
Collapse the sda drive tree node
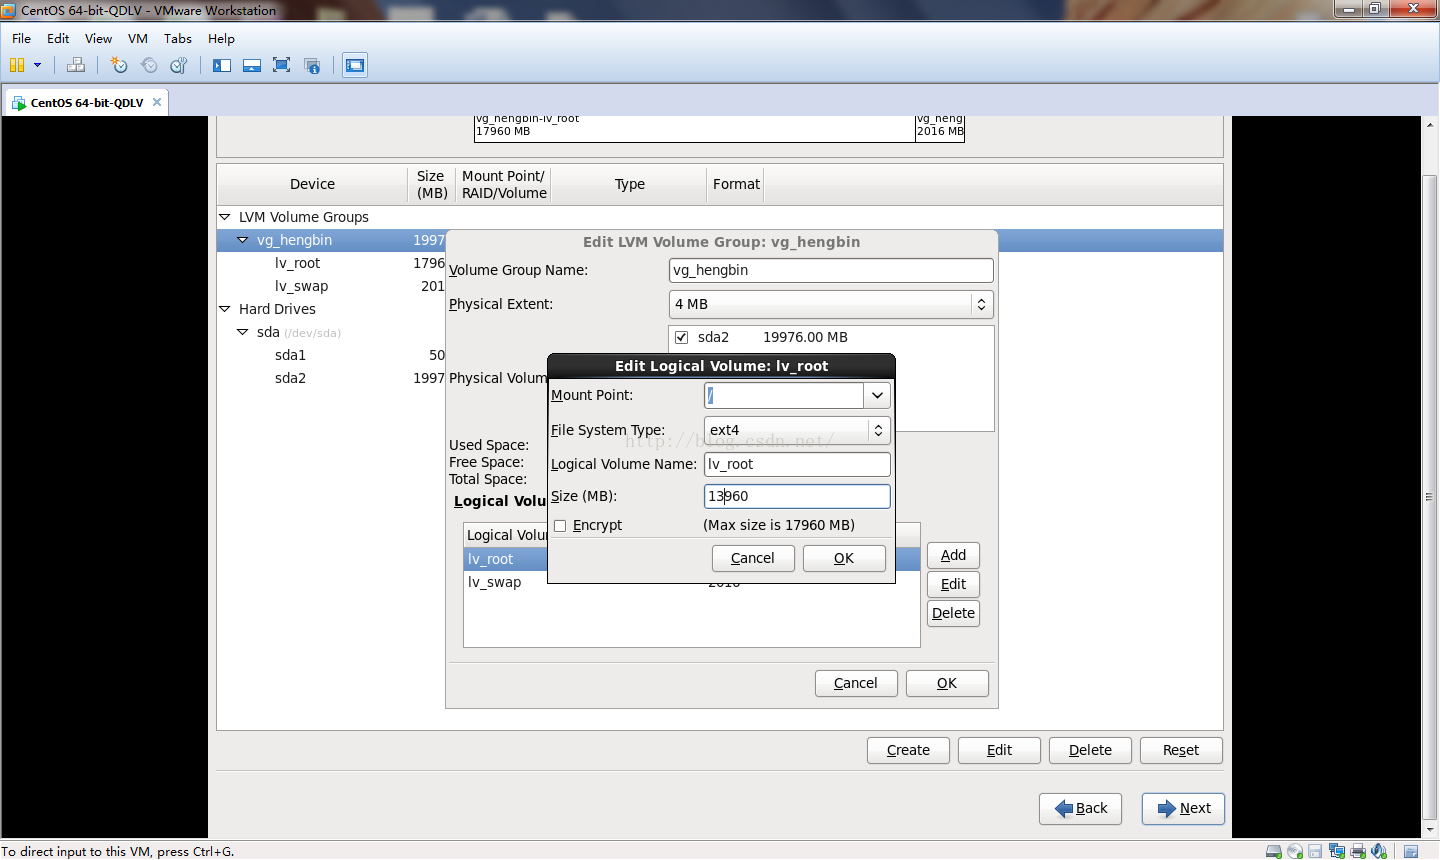tap(242, 332)
